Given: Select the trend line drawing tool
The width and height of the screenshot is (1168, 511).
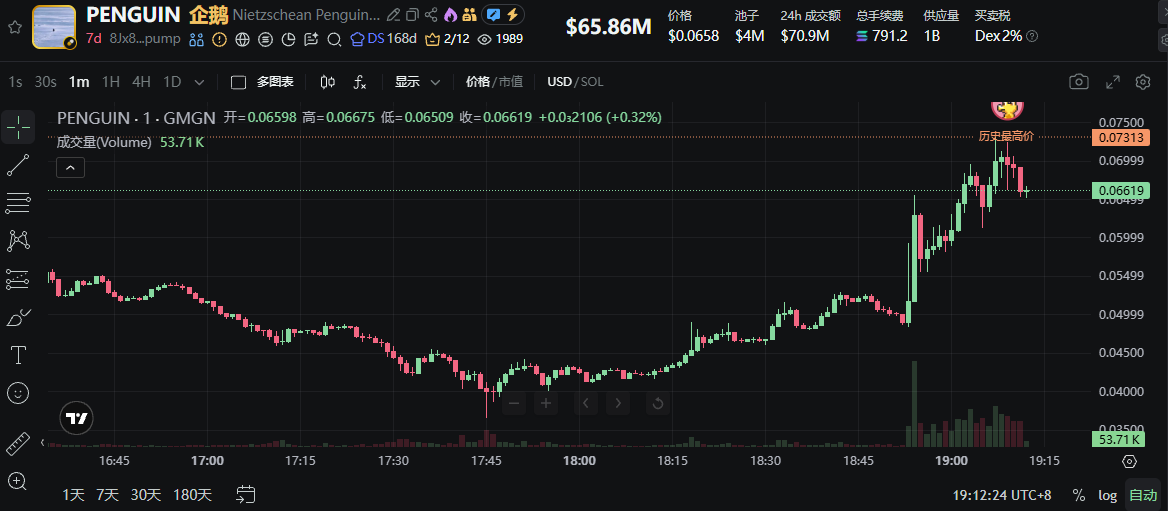Looking at the screenshot, I should [18, 165].
